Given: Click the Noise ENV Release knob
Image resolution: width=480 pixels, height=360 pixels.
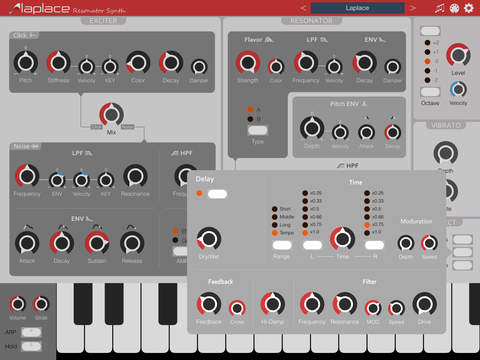Looking at the screenshot, I should (132, 243).
